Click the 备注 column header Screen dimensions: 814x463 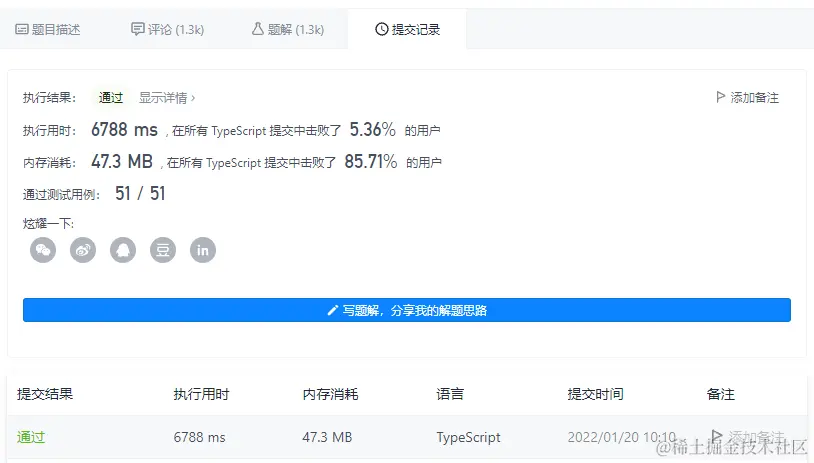pos(721,394)
